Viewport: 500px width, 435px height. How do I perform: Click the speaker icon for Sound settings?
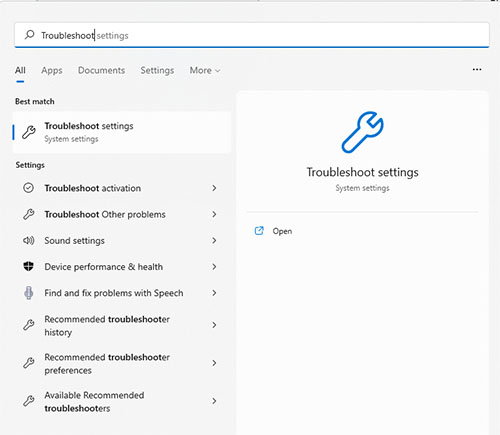point(29,240)
